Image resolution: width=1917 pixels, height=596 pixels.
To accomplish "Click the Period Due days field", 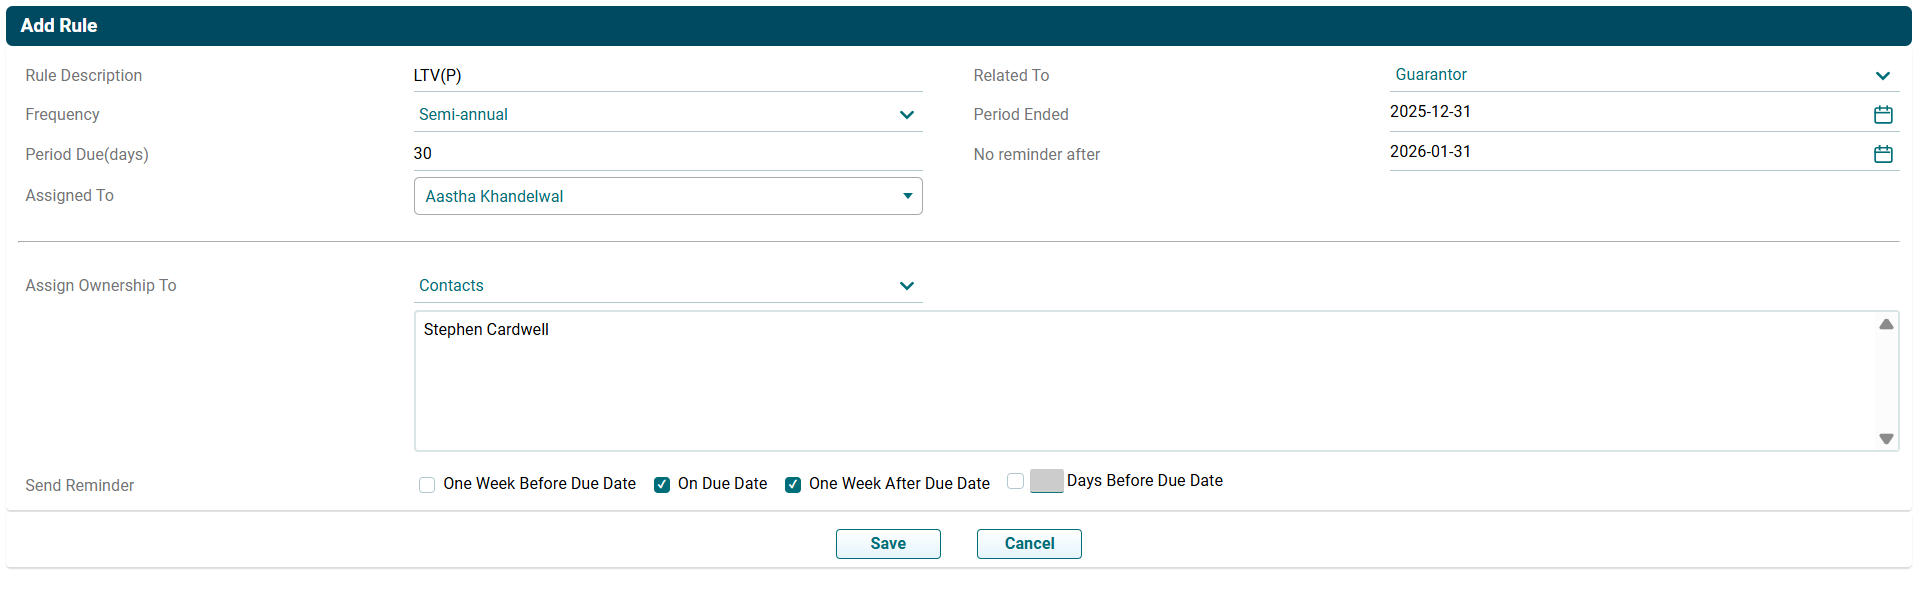I will 667,154.
